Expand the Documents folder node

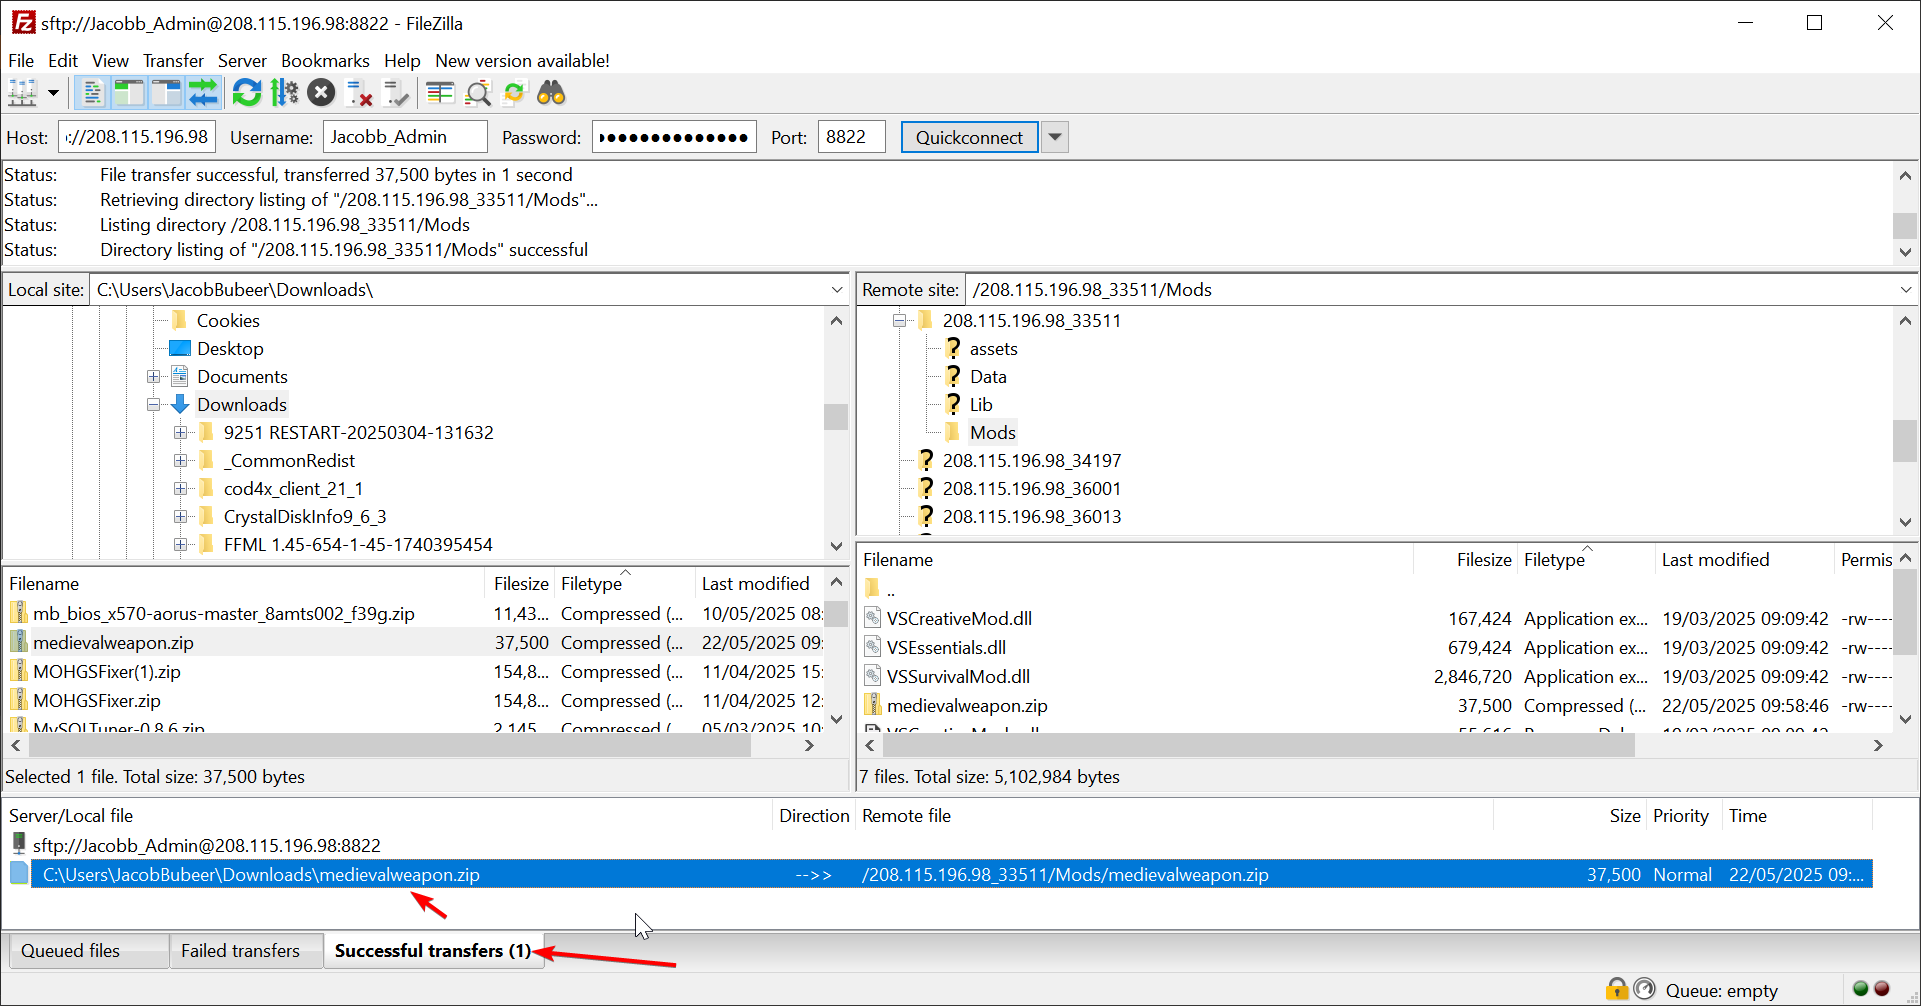pos(154,377)
